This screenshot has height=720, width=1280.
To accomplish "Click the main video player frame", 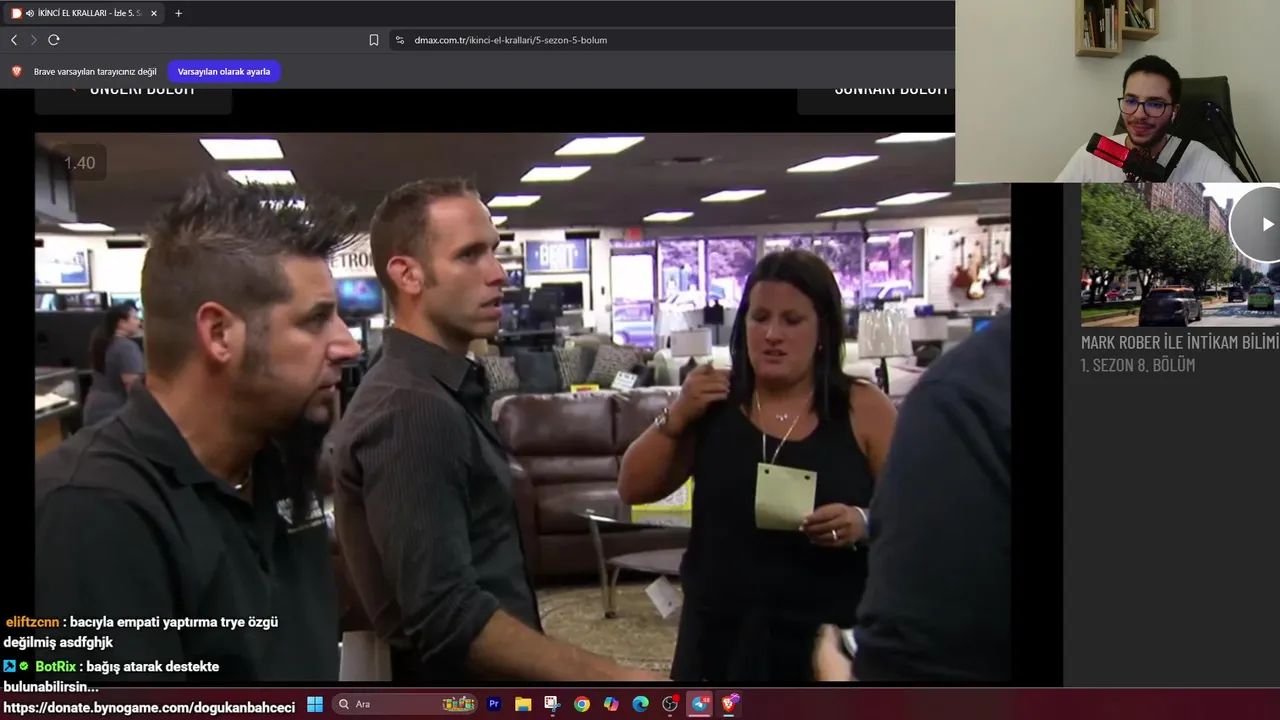I will [522, 406].
